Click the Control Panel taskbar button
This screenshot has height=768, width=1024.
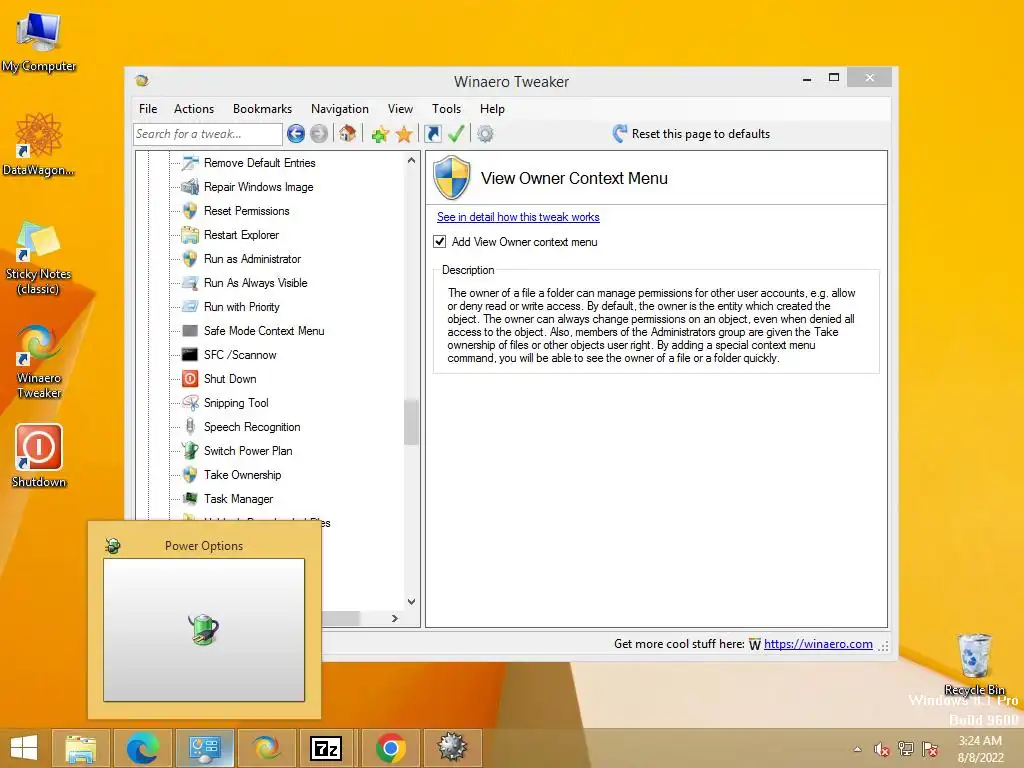click(x=204, y=748)
